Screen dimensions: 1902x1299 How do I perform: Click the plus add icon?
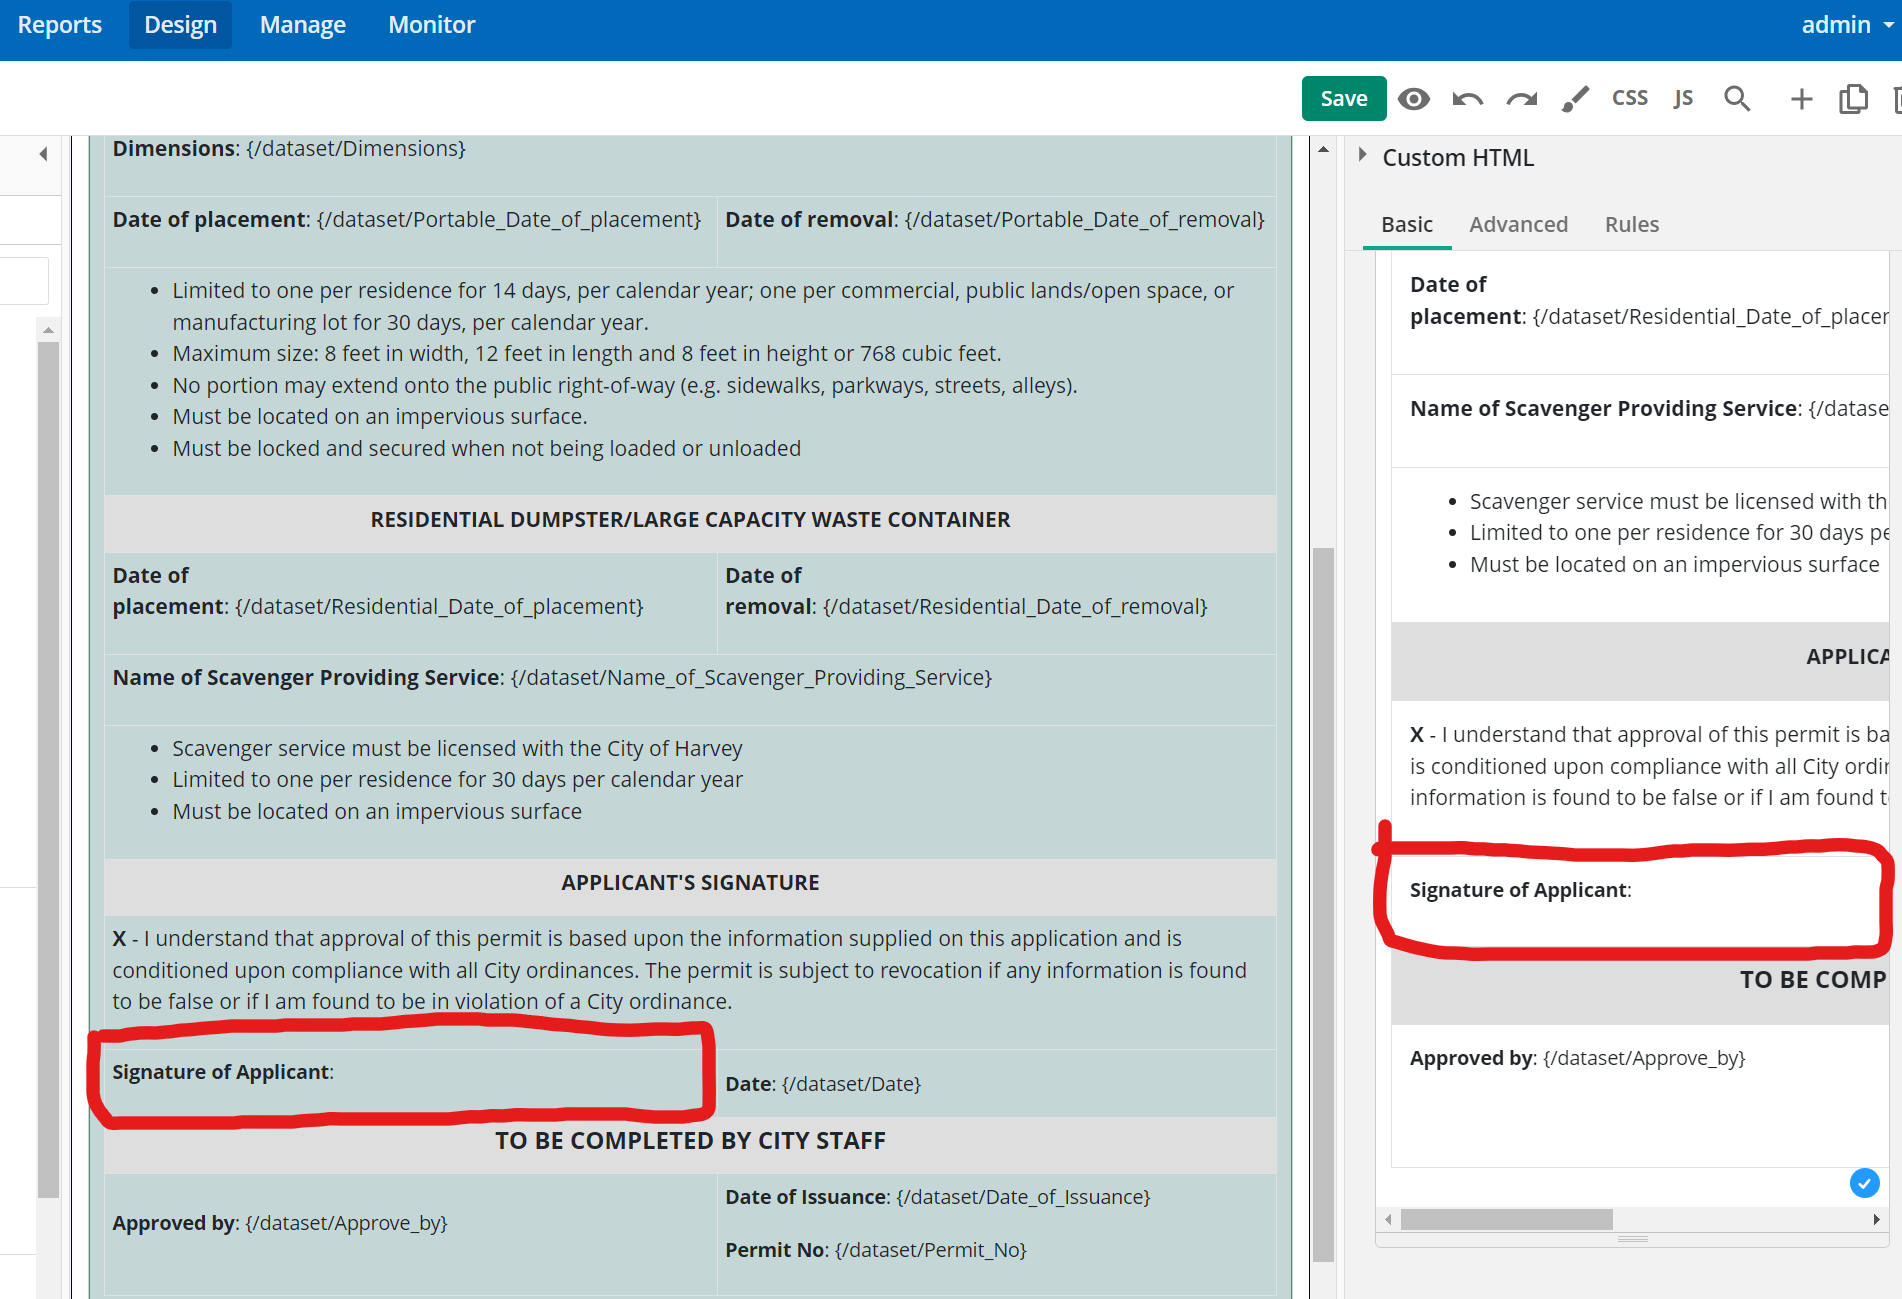(1800, 99)
